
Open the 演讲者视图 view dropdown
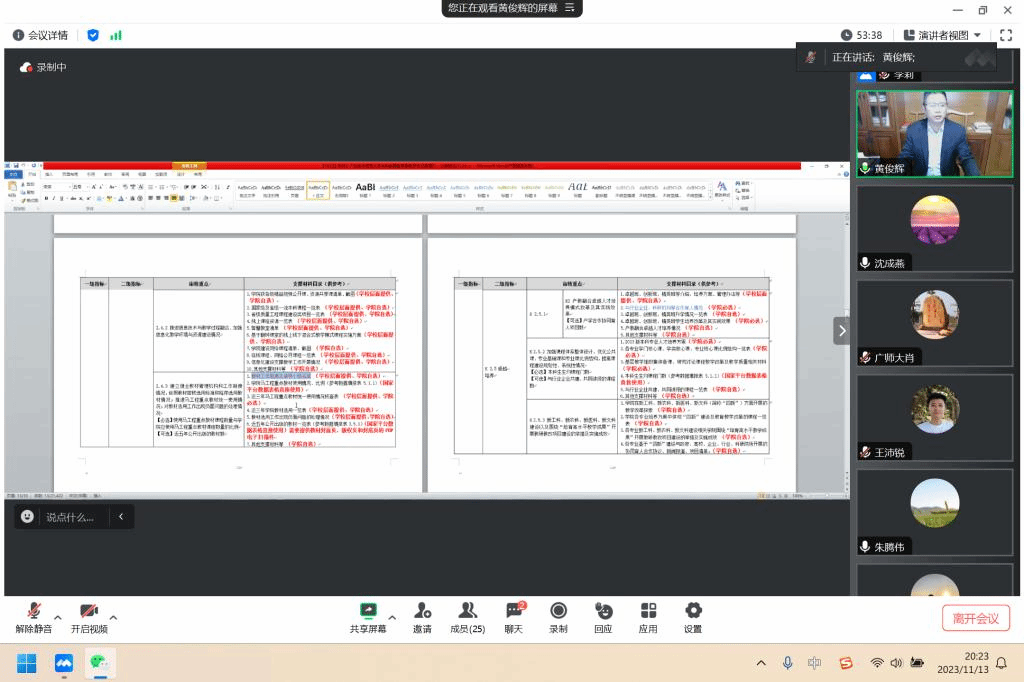942,35
